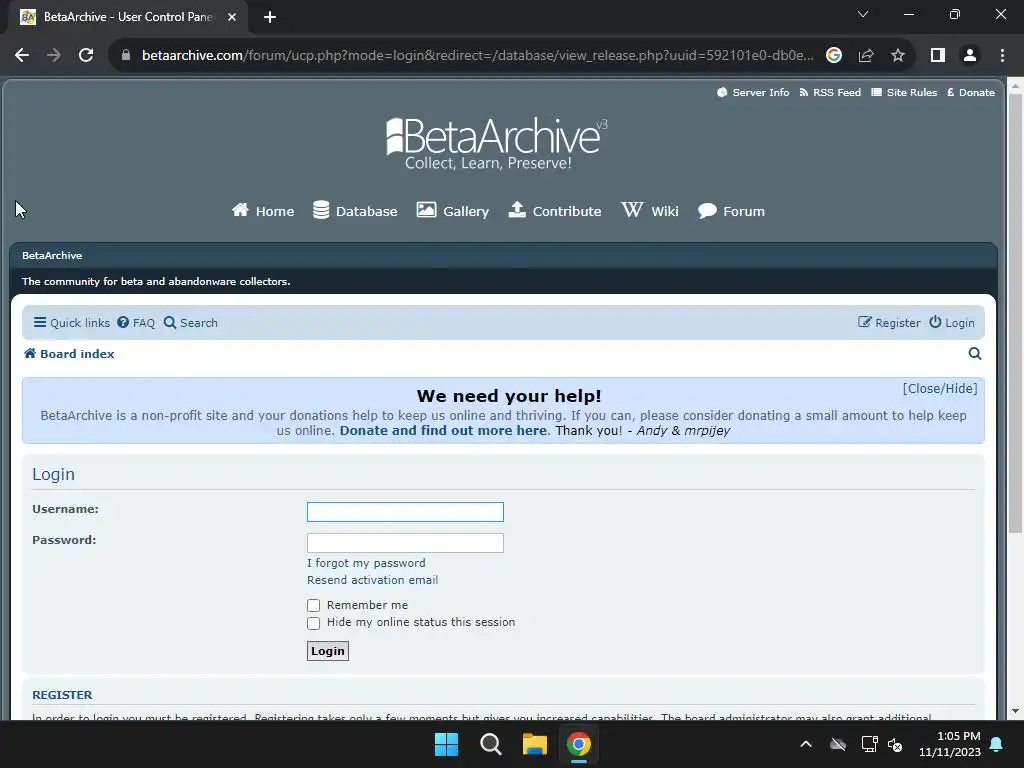Open the FAQ page
This screenshot has width=1024, height=768.
(x=136, y=323)
